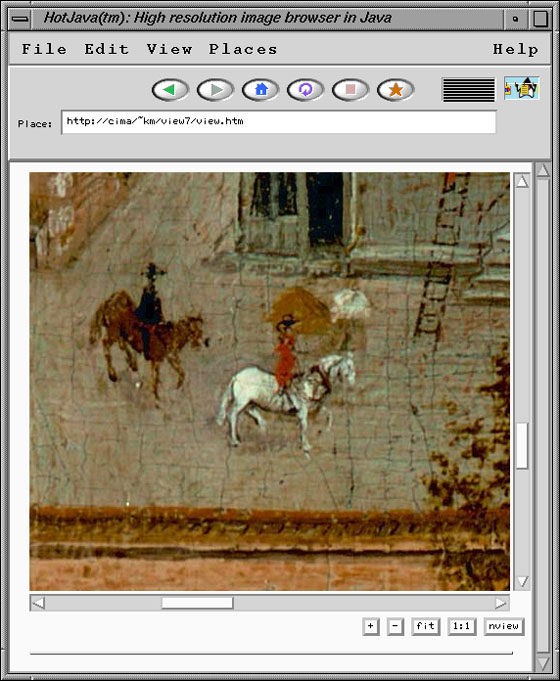Open the Edit menu
Image resolution: width=560 pixels, height=681 pixels.
tap(106, 50)
